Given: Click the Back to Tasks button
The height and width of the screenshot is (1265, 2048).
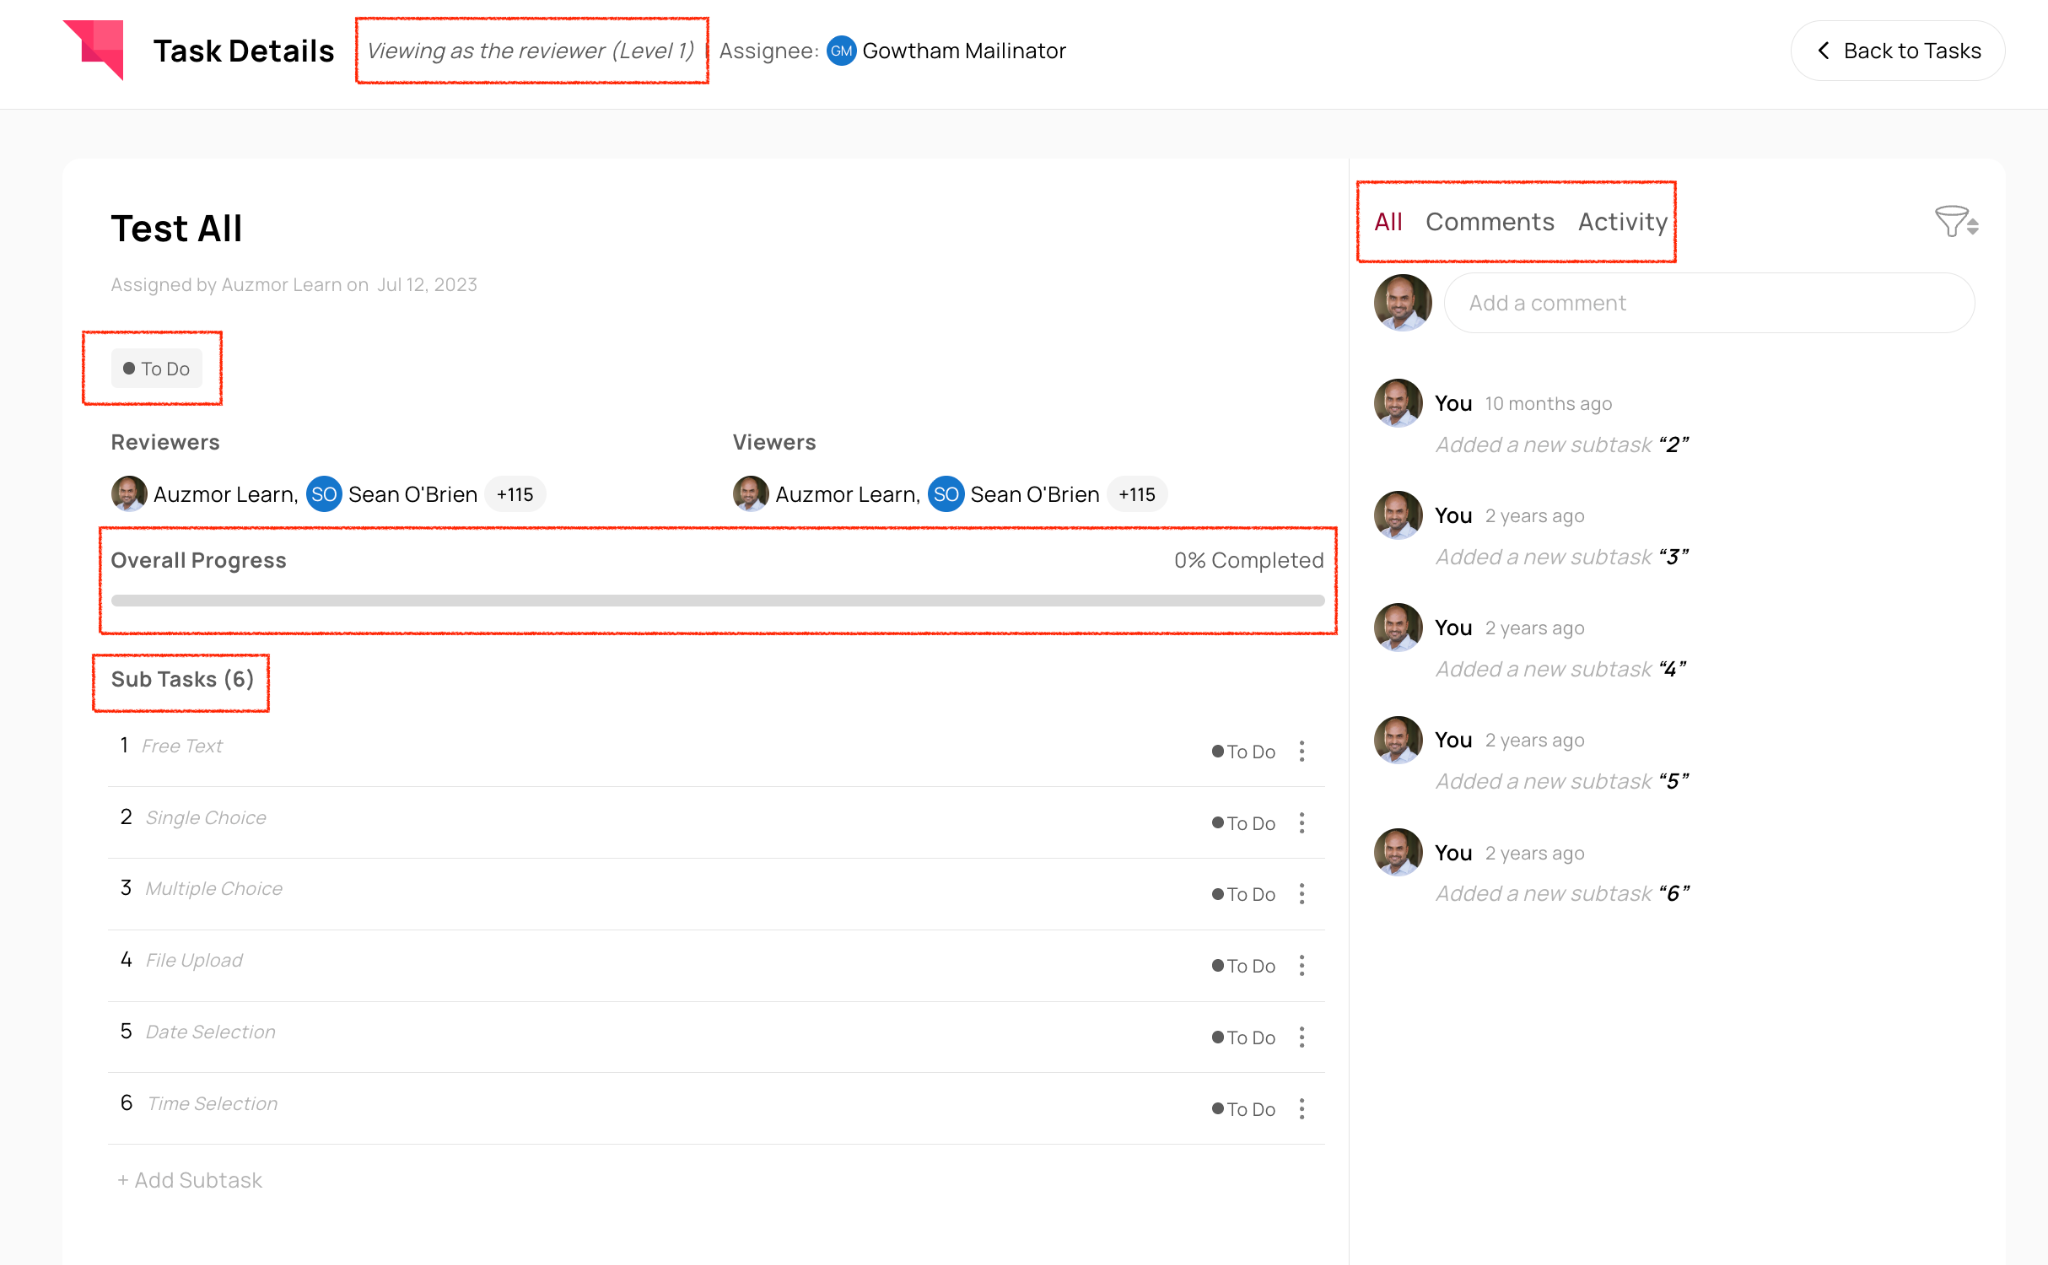Looking at the screenshot, I should pyautogui.click(x=1897, y=51).
